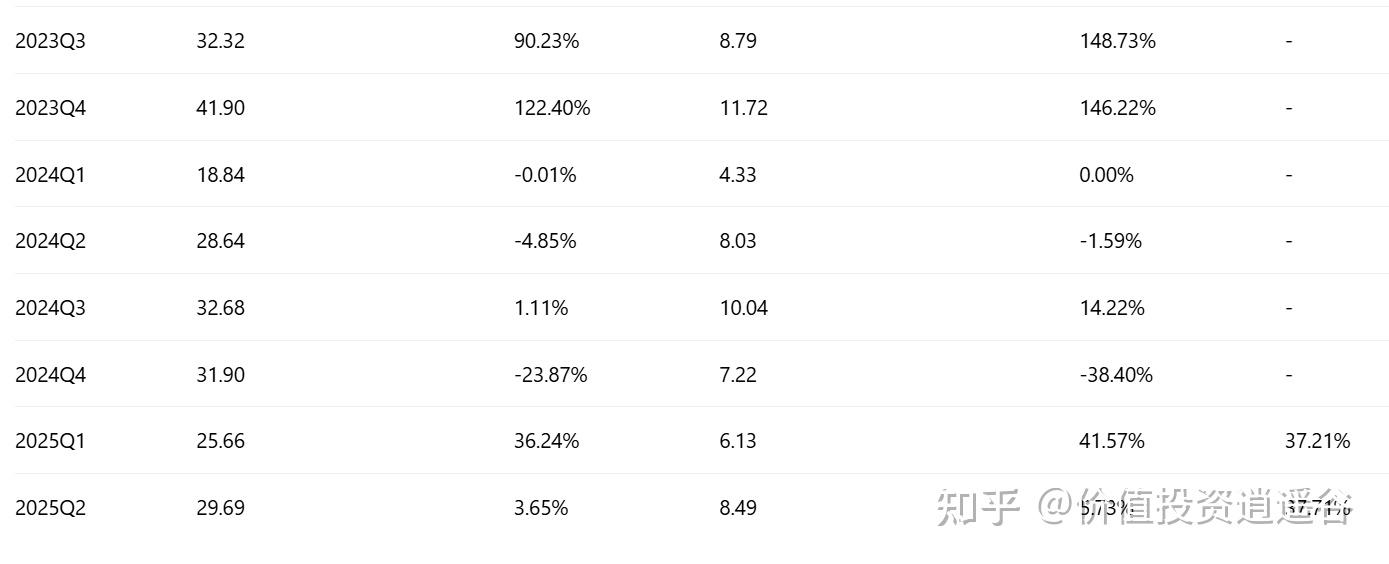Select the 2025Q1 quarter label
1389x564 pixels.
tap(50, 441)
